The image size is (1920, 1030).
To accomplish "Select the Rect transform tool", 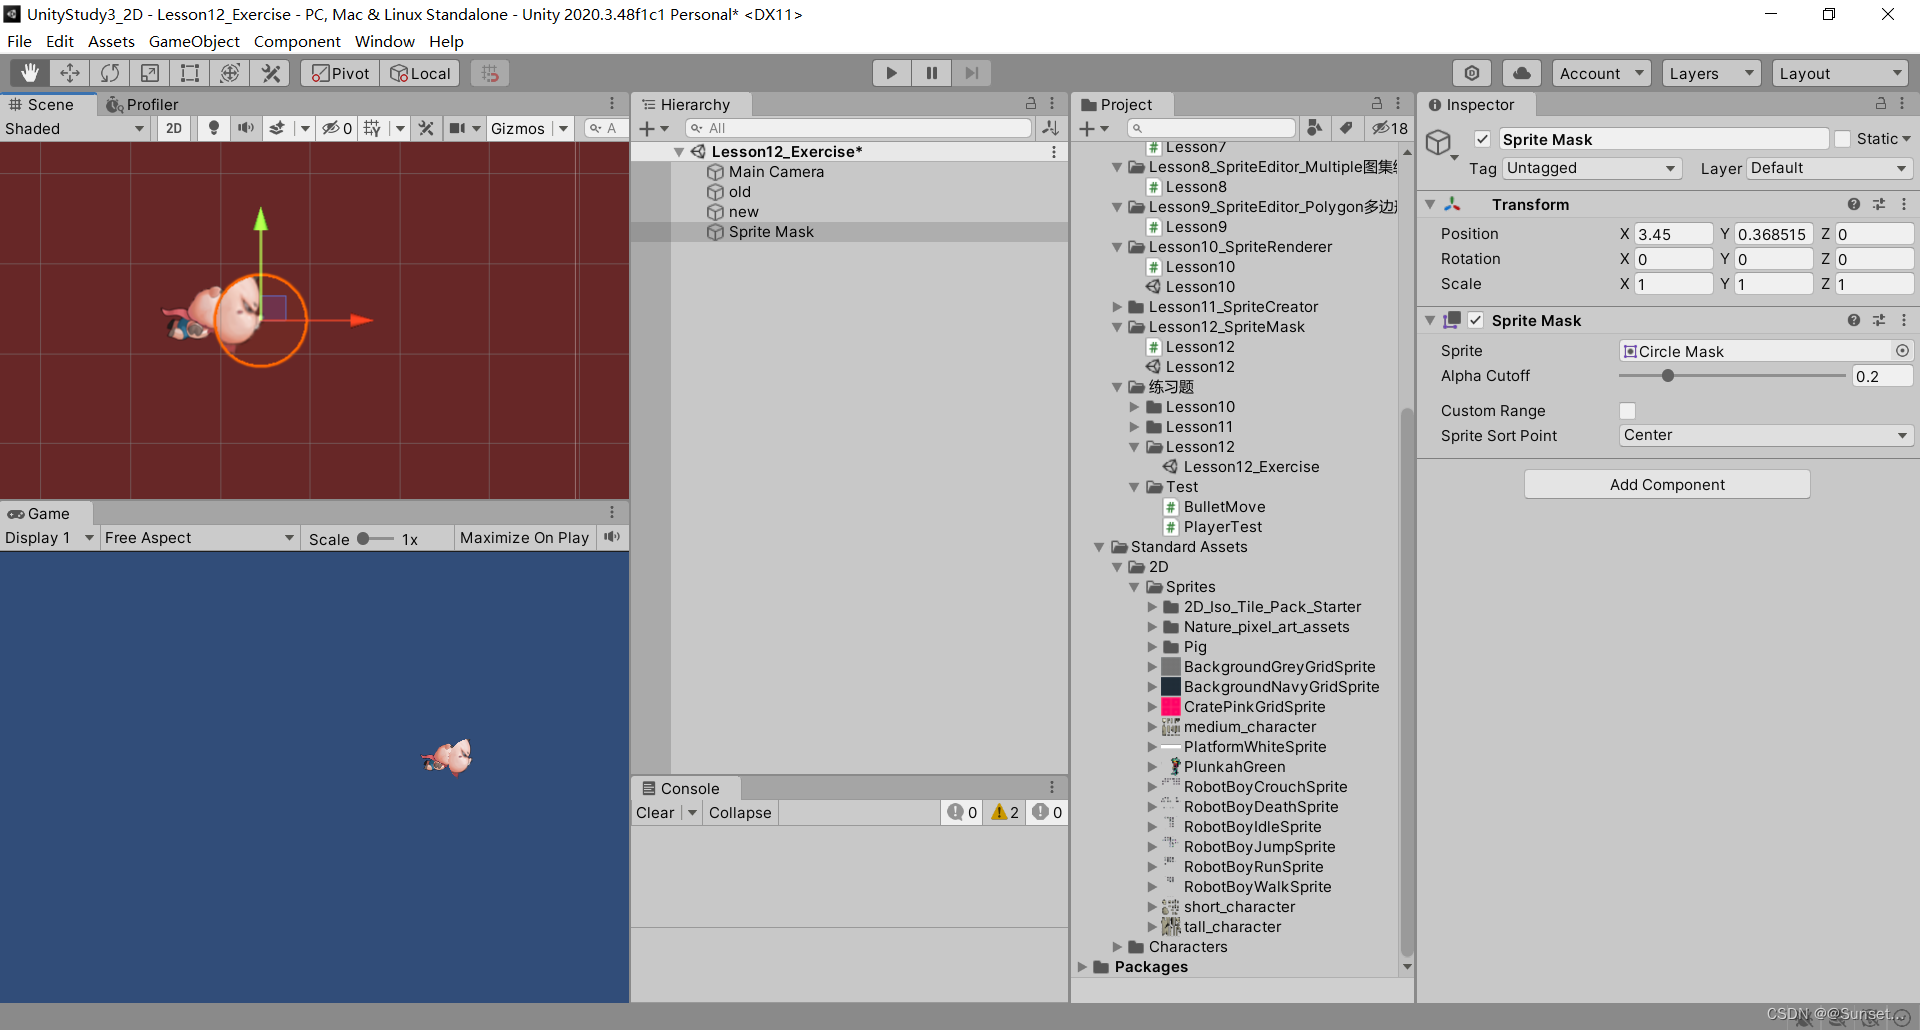I will click(x=190, y=73).
